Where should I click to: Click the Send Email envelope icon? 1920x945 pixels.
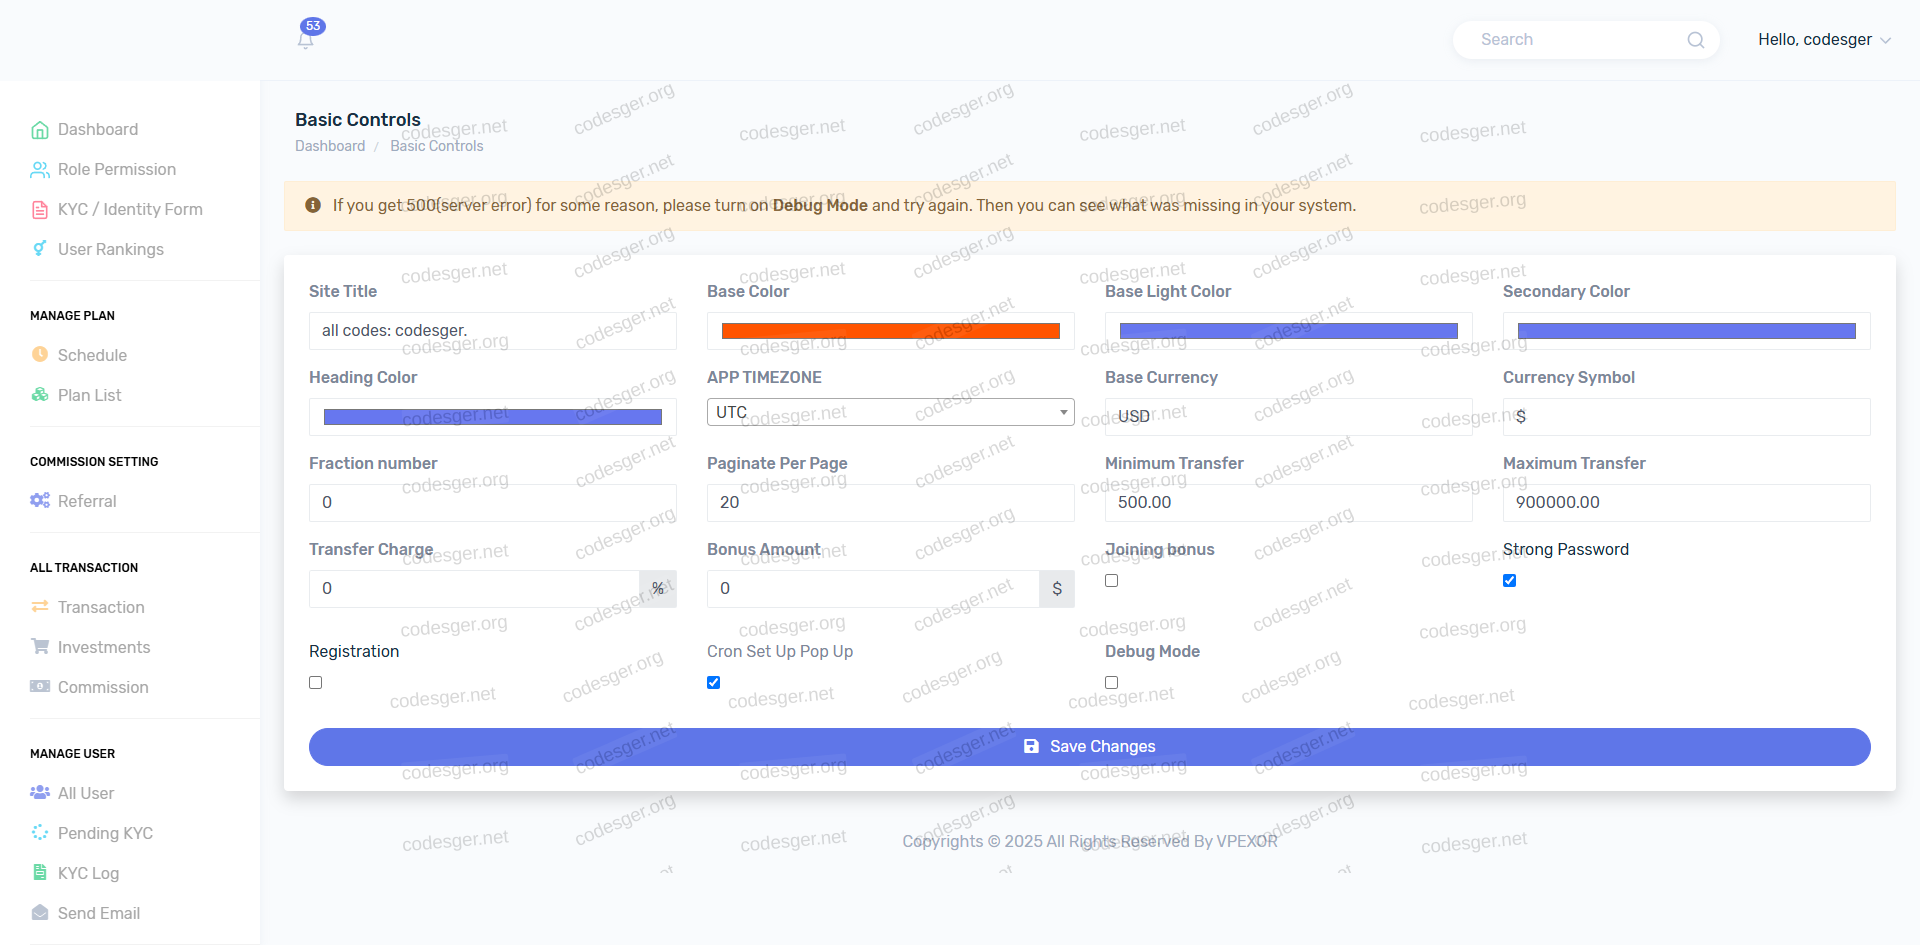click(40, 912)
